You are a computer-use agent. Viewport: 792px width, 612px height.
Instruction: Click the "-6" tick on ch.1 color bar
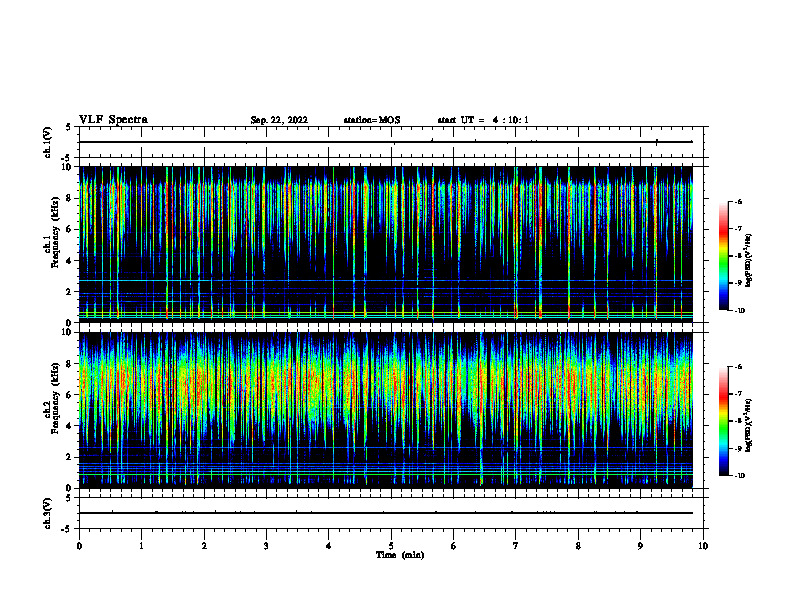(x=739, y=201)
